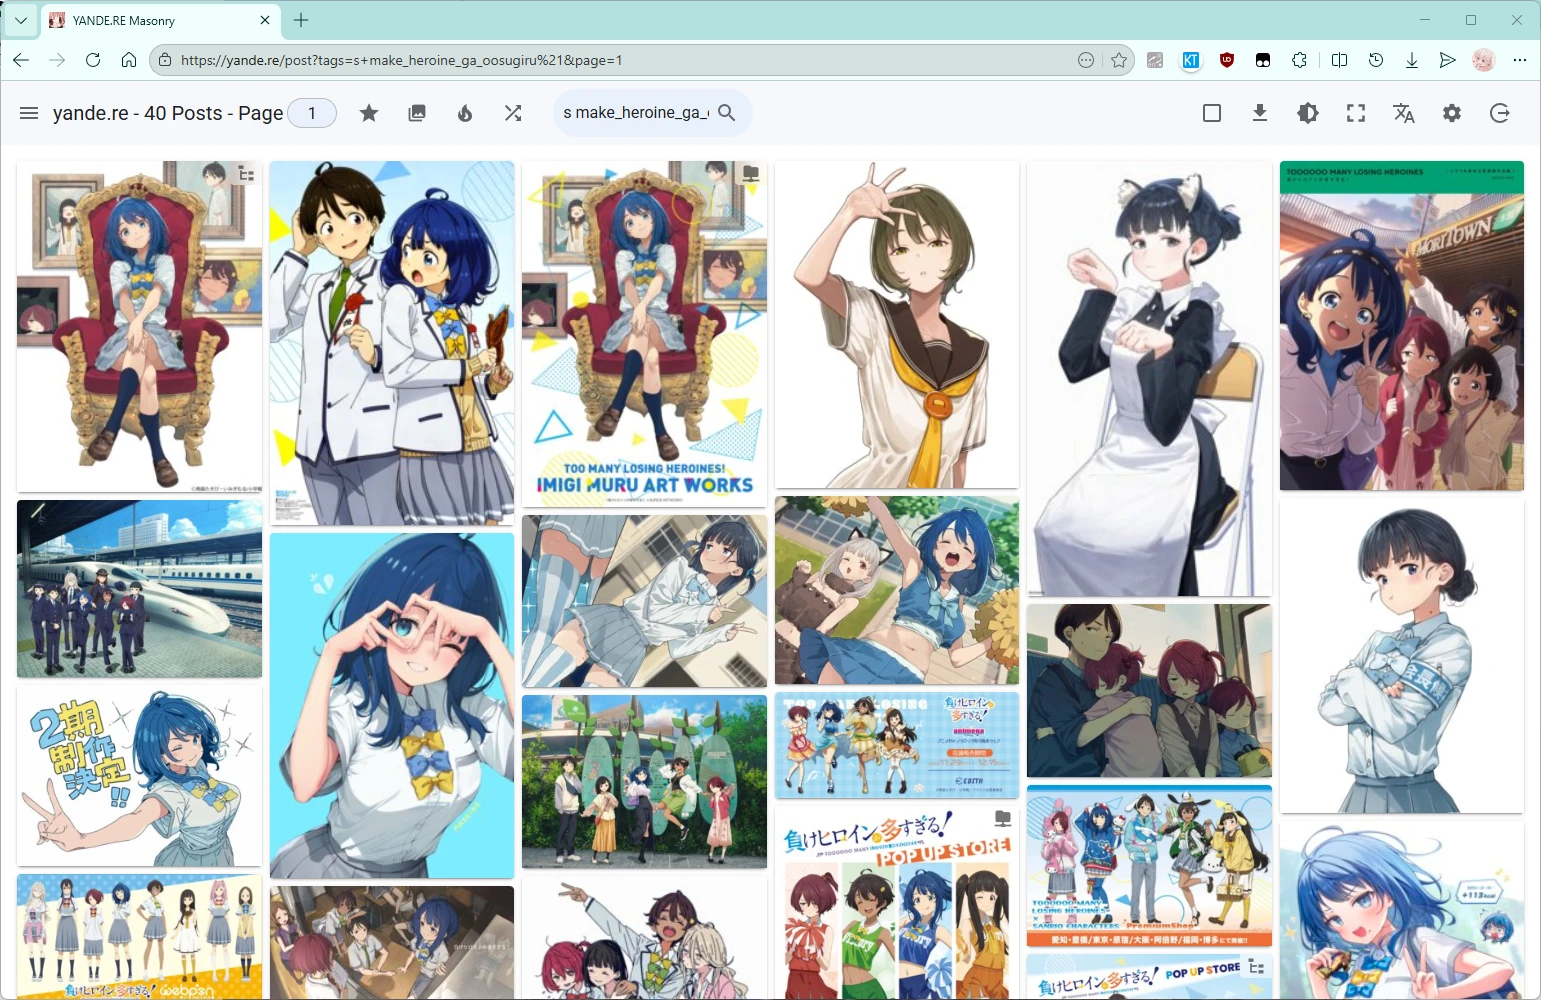Close the YANDE.RE Masonry tab

point(265,20)
